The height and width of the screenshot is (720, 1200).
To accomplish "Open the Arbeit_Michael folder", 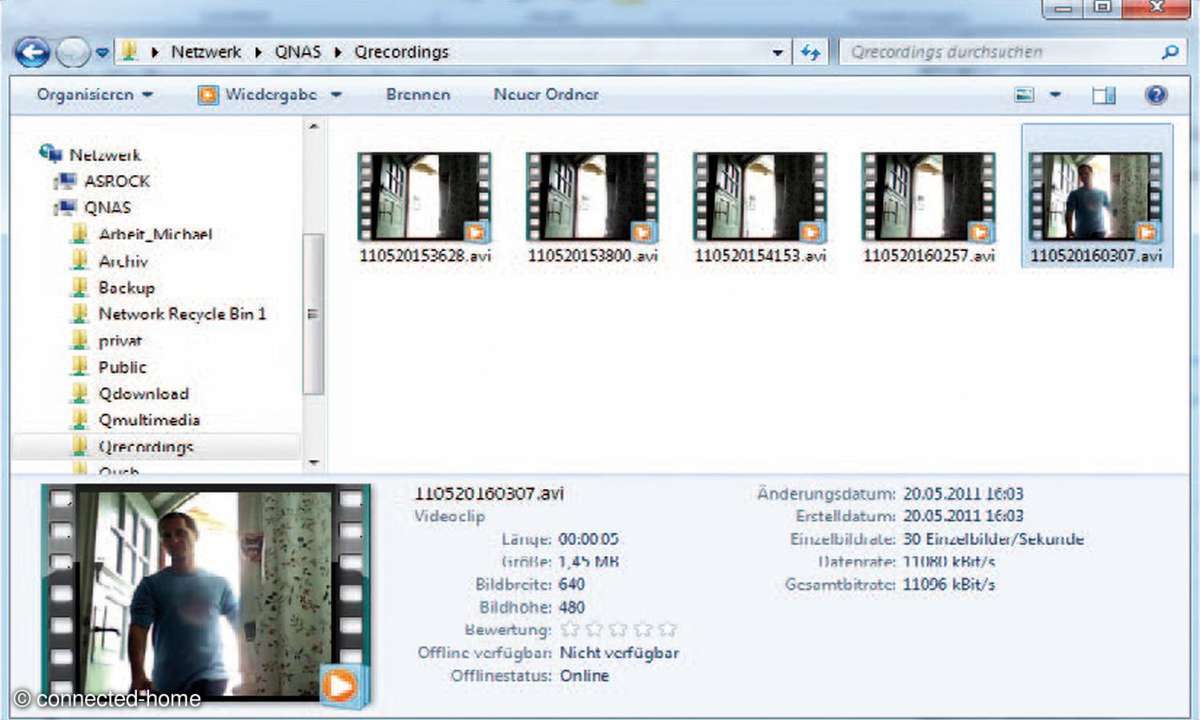I will click(155, 234).
